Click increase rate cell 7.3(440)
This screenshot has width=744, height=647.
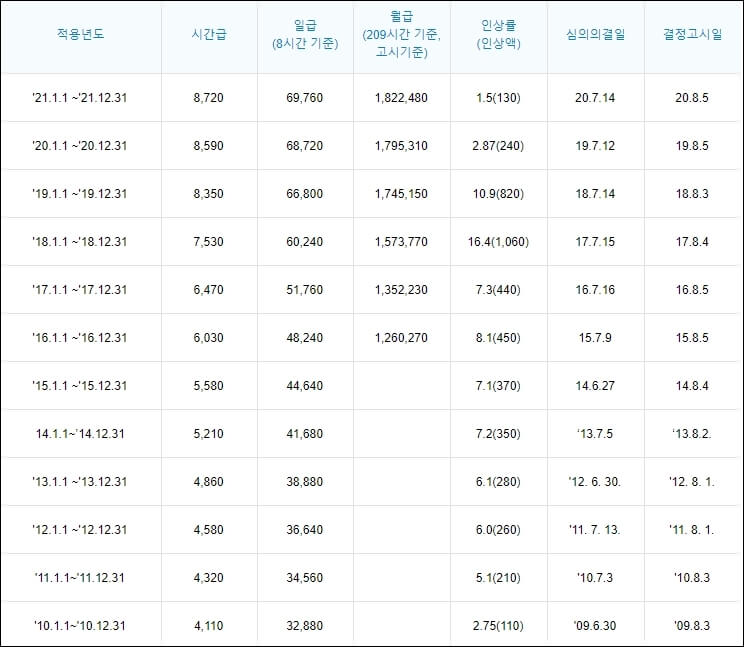click(x=498, y=289)
